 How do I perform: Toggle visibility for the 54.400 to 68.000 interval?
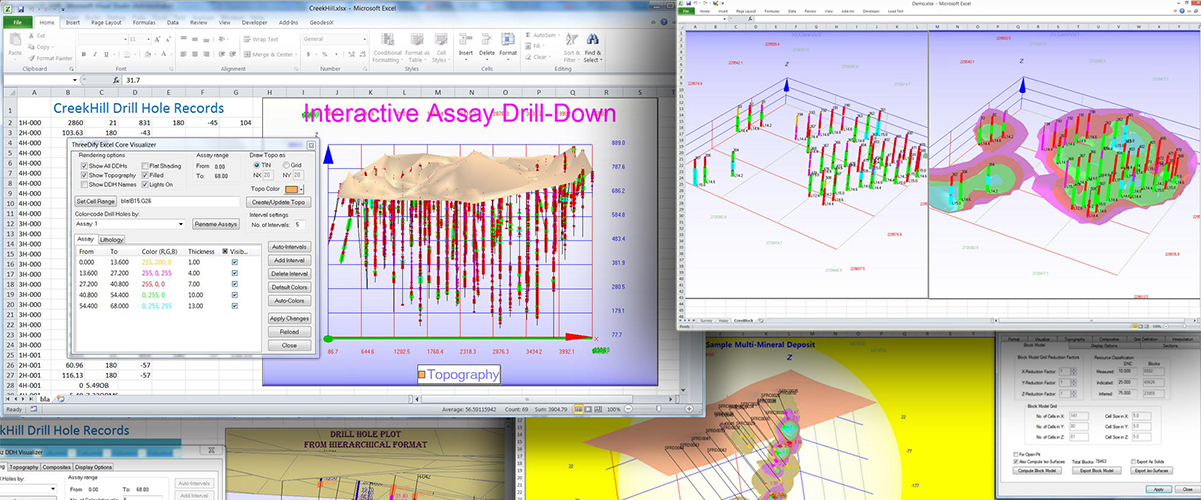pos(235,306)
